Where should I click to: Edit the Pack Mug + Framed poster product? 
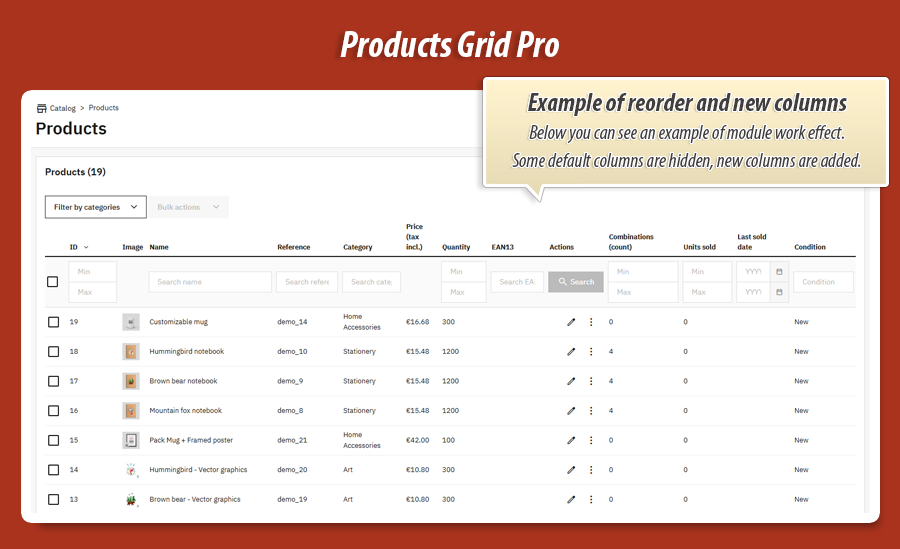click(x=571, y=440)
